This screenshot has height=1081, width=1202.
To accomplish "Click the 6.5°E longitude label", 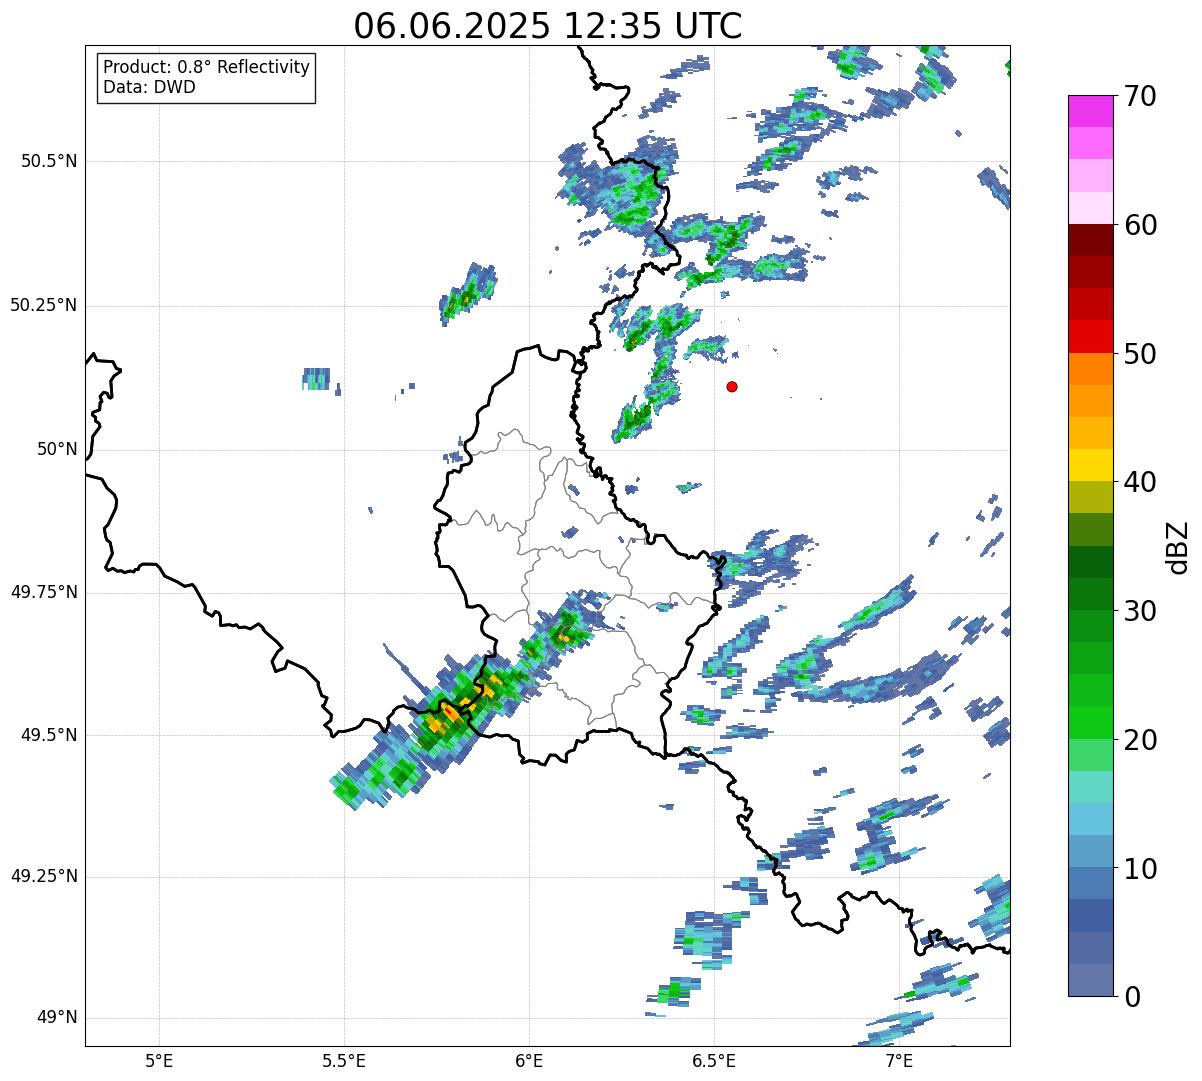I will pos(714,1060).
